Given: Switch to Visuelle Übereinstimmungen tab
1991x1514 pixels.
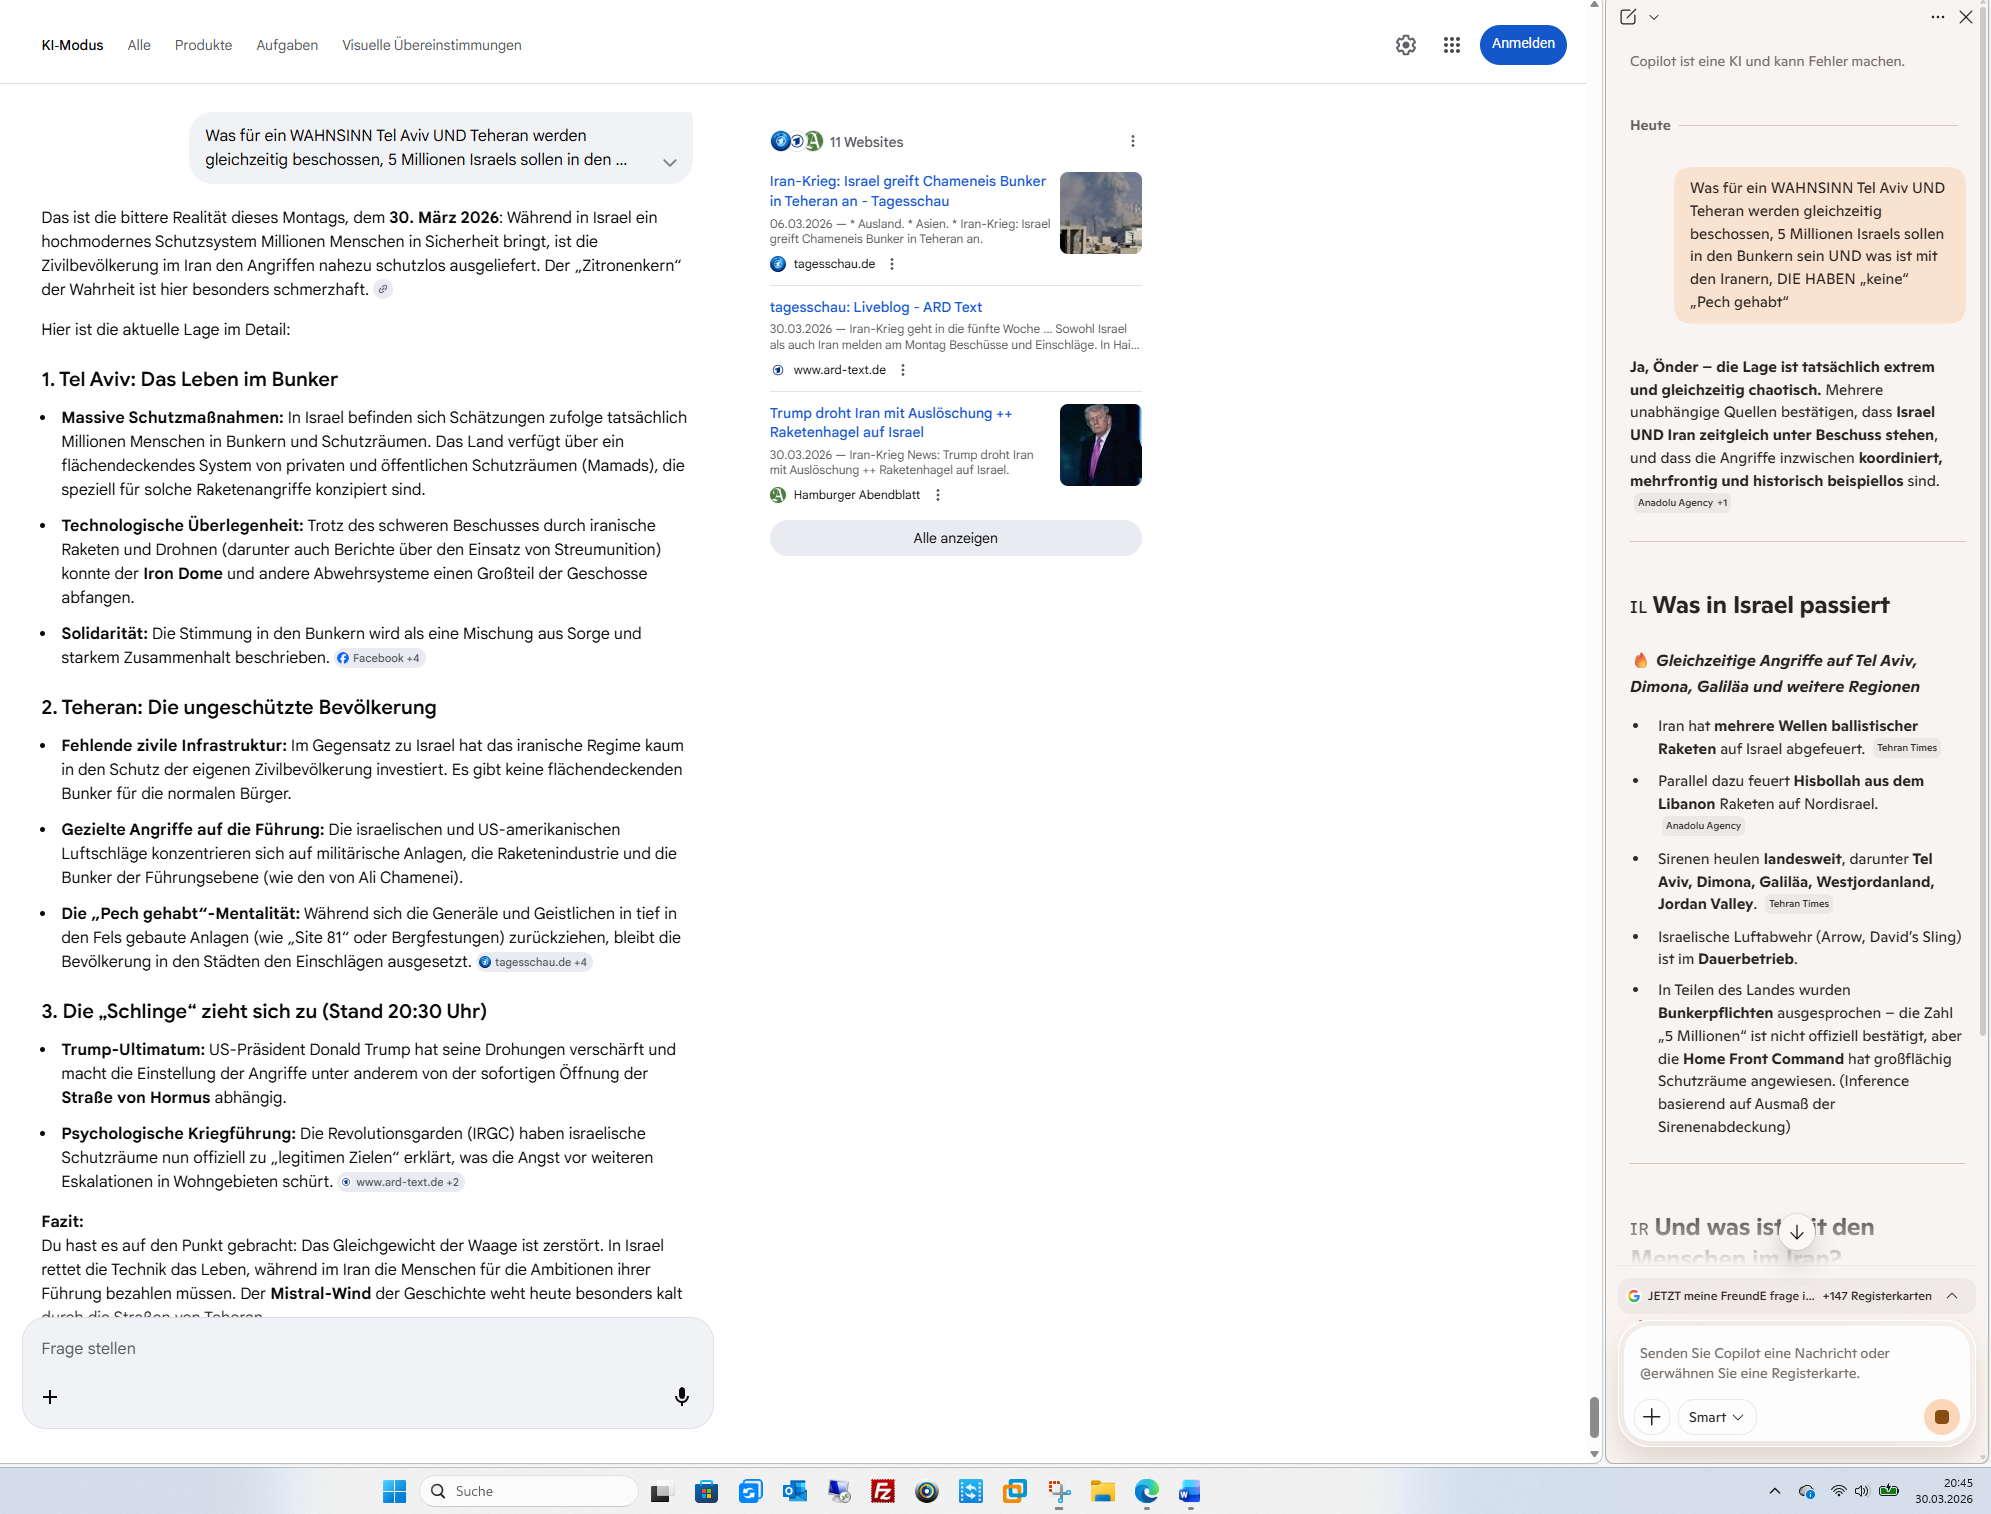Looking at the screenshot, I should 431,45.
